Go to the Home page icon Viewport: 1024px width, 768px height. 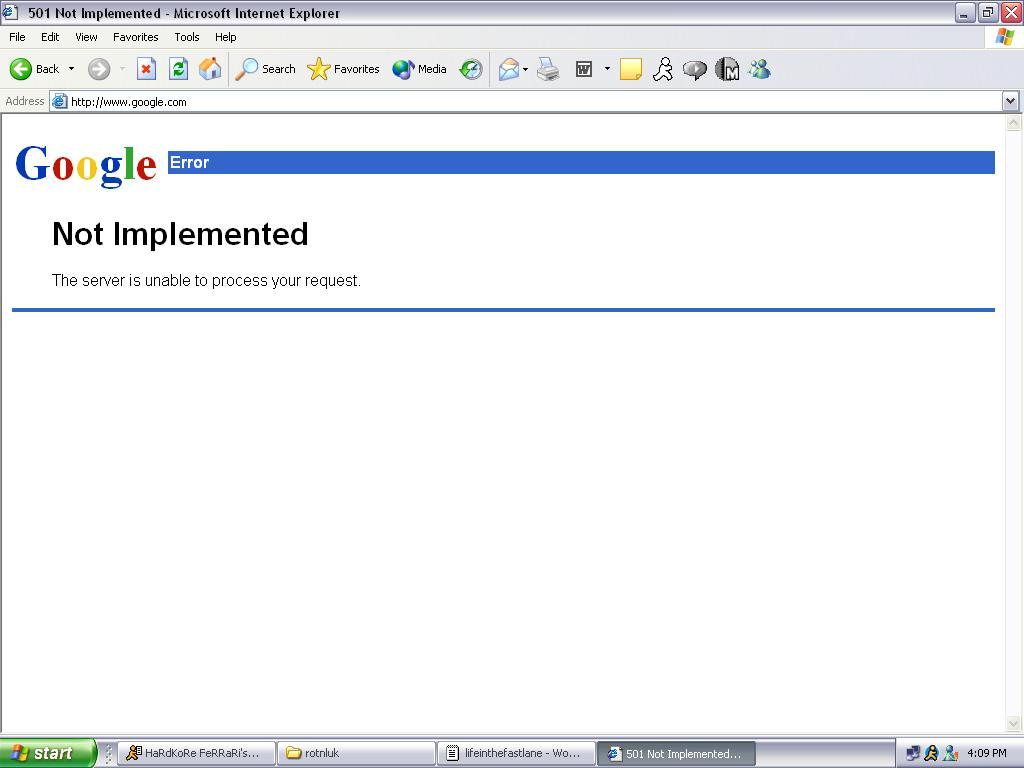click(210, 69)
